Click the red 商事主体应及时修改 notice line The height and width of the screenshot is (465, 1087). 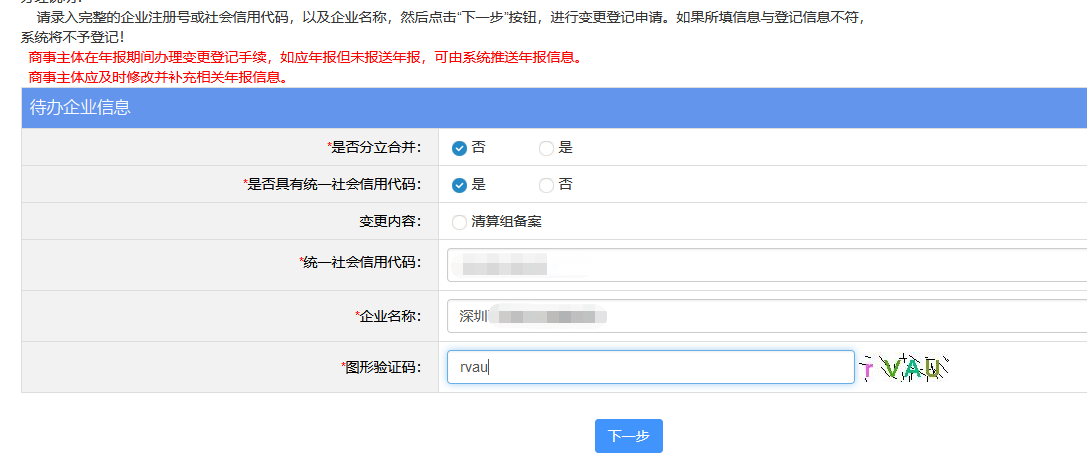tap(159, 77)
